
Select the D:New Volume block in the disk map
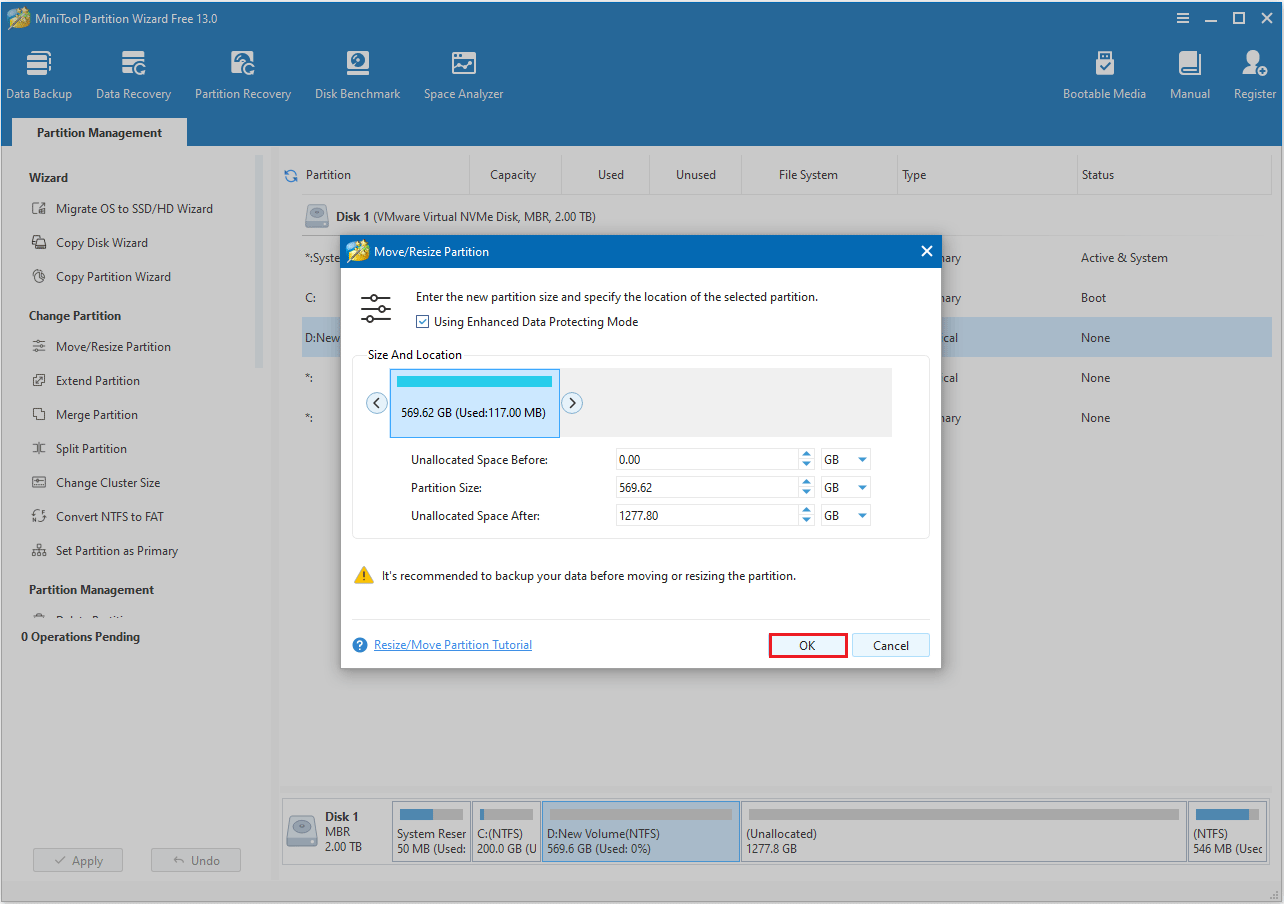[641, 831]
